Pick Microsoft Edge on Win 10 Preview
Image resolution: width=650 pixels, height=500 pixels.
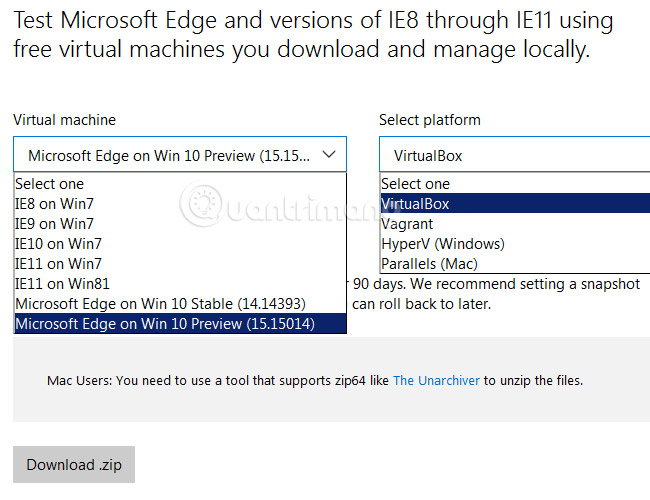[166, 323]
